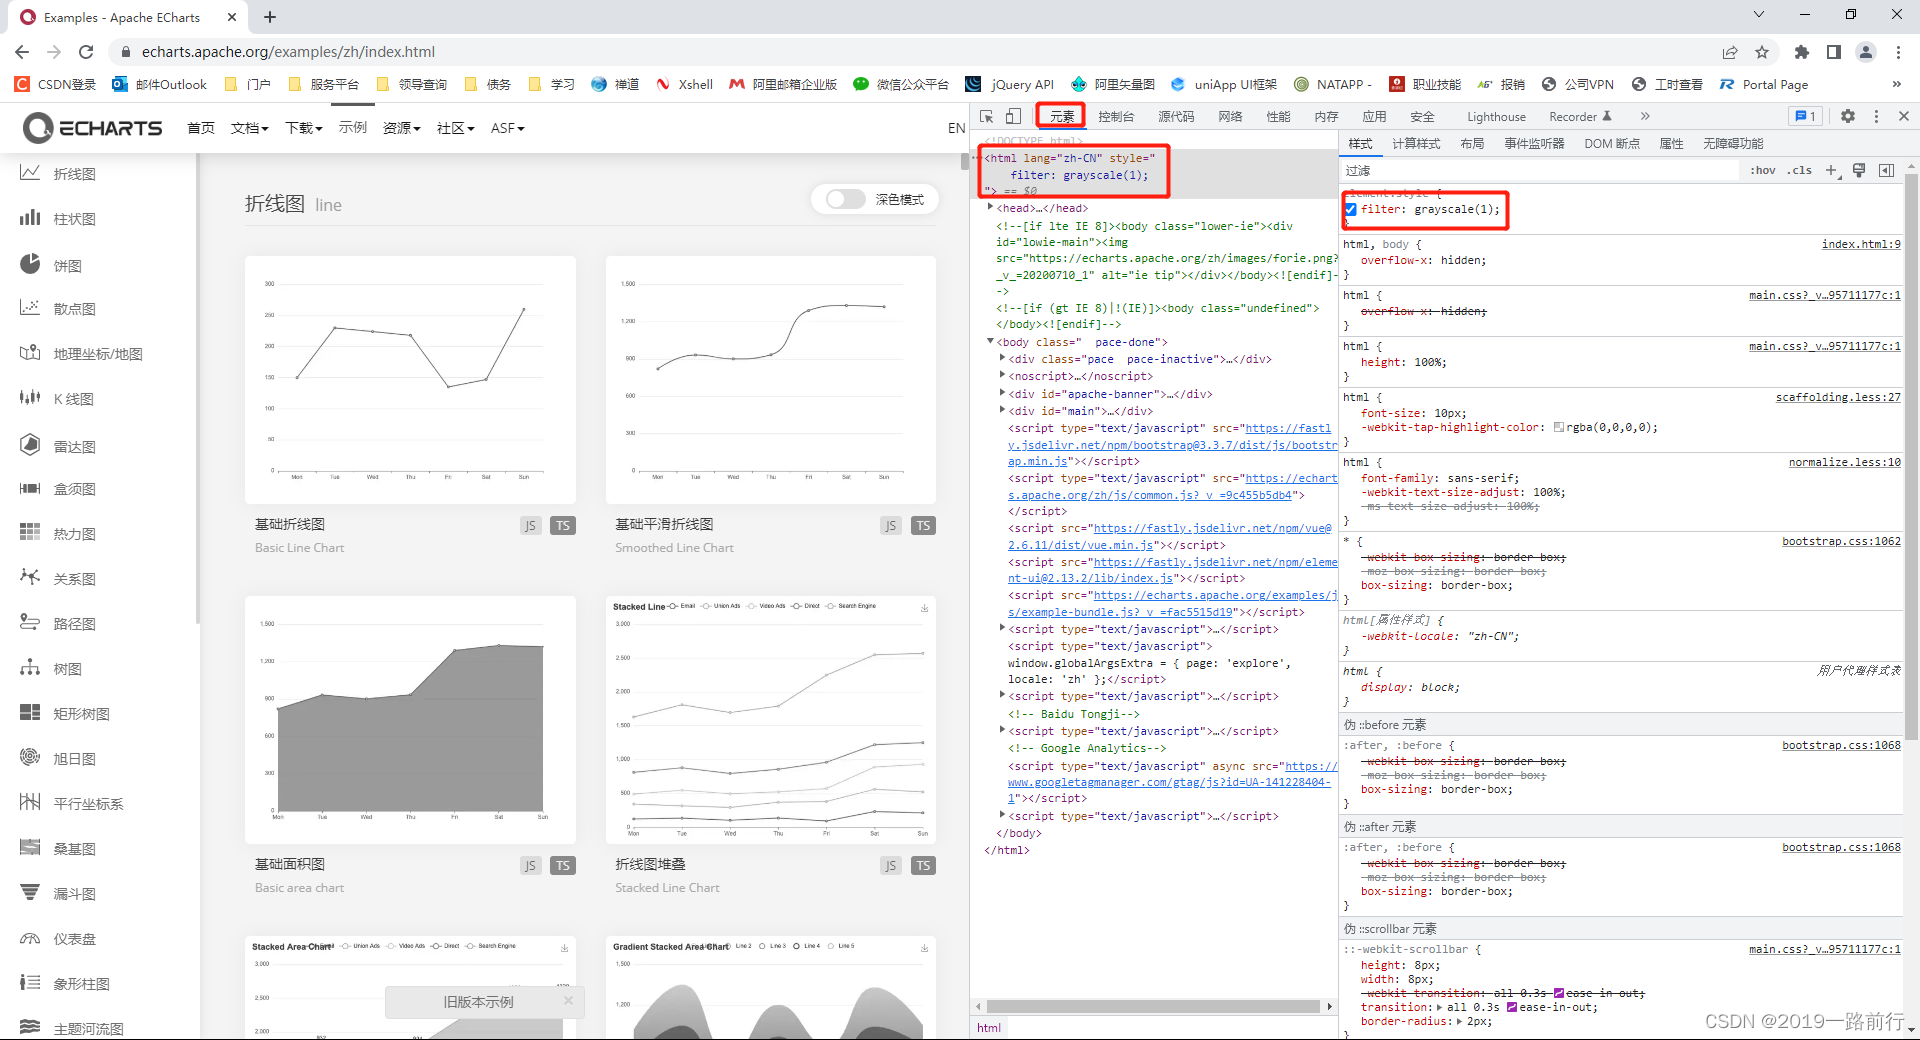1920x1040 pixels.
Task: Open index.html:9 source link in Styles
Action: pos(1860,244)
